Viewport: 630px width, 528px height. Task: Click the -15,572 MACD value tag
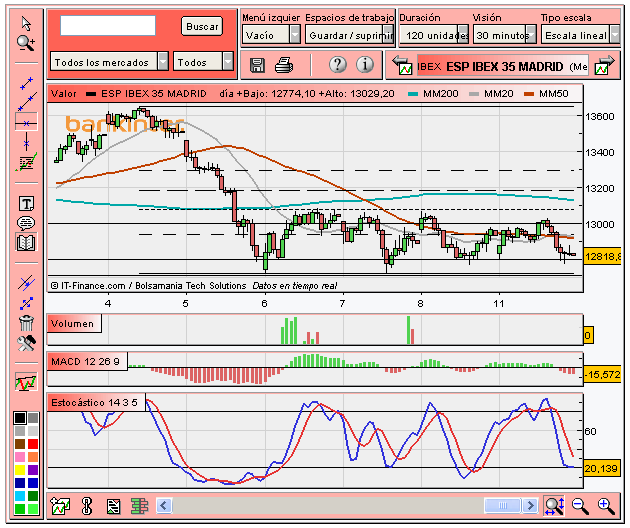click(x=603, y=375)
